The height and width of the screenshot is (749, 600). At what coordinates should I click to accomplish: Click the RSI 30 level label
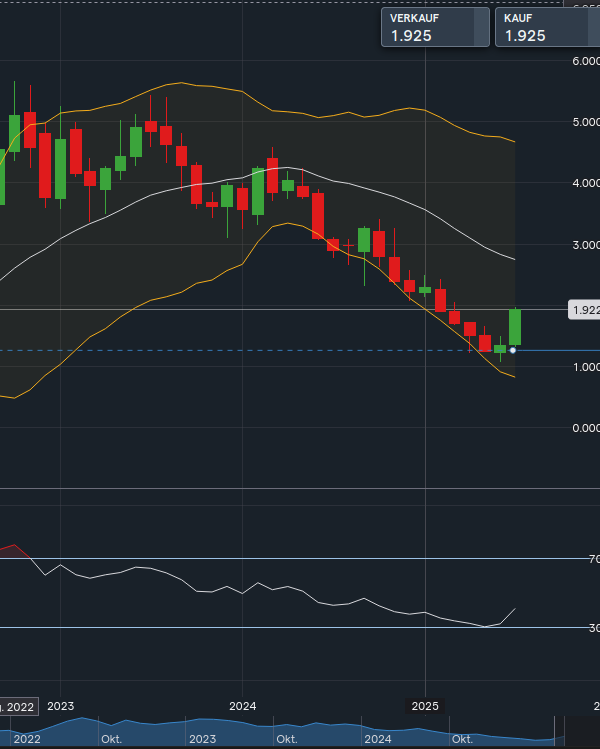[594, 628]
